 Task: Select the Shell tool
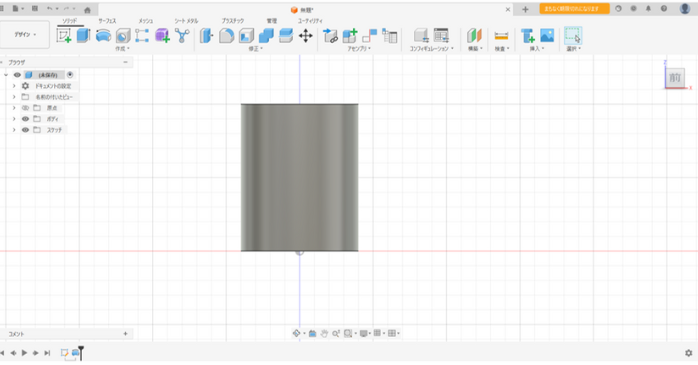246,36
